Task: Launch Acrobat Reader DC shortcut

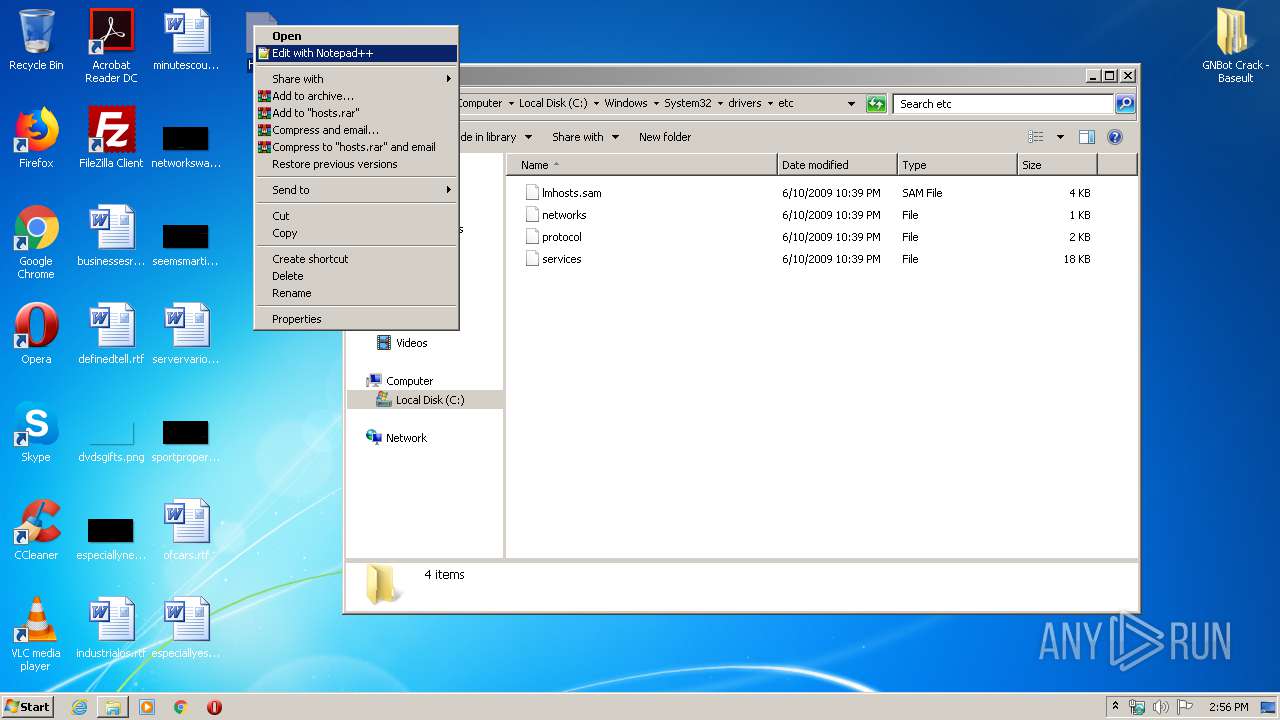Action: 111,45
